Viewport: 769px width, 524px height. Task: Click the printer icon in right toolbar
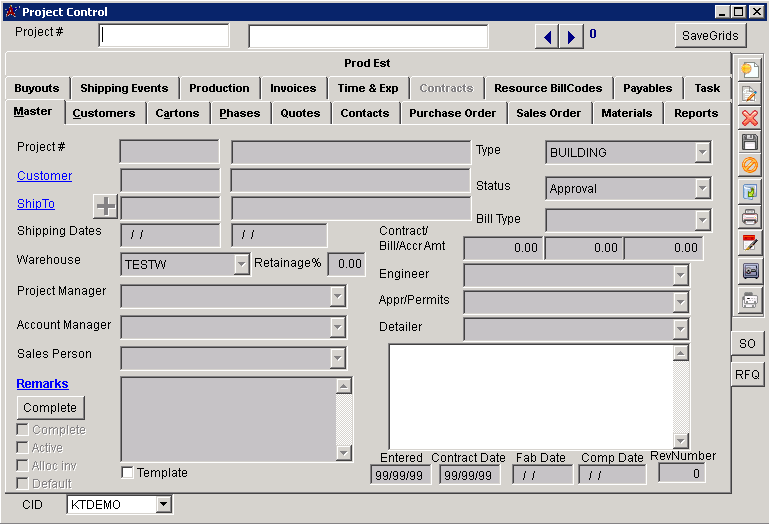(x=749, y=216)
